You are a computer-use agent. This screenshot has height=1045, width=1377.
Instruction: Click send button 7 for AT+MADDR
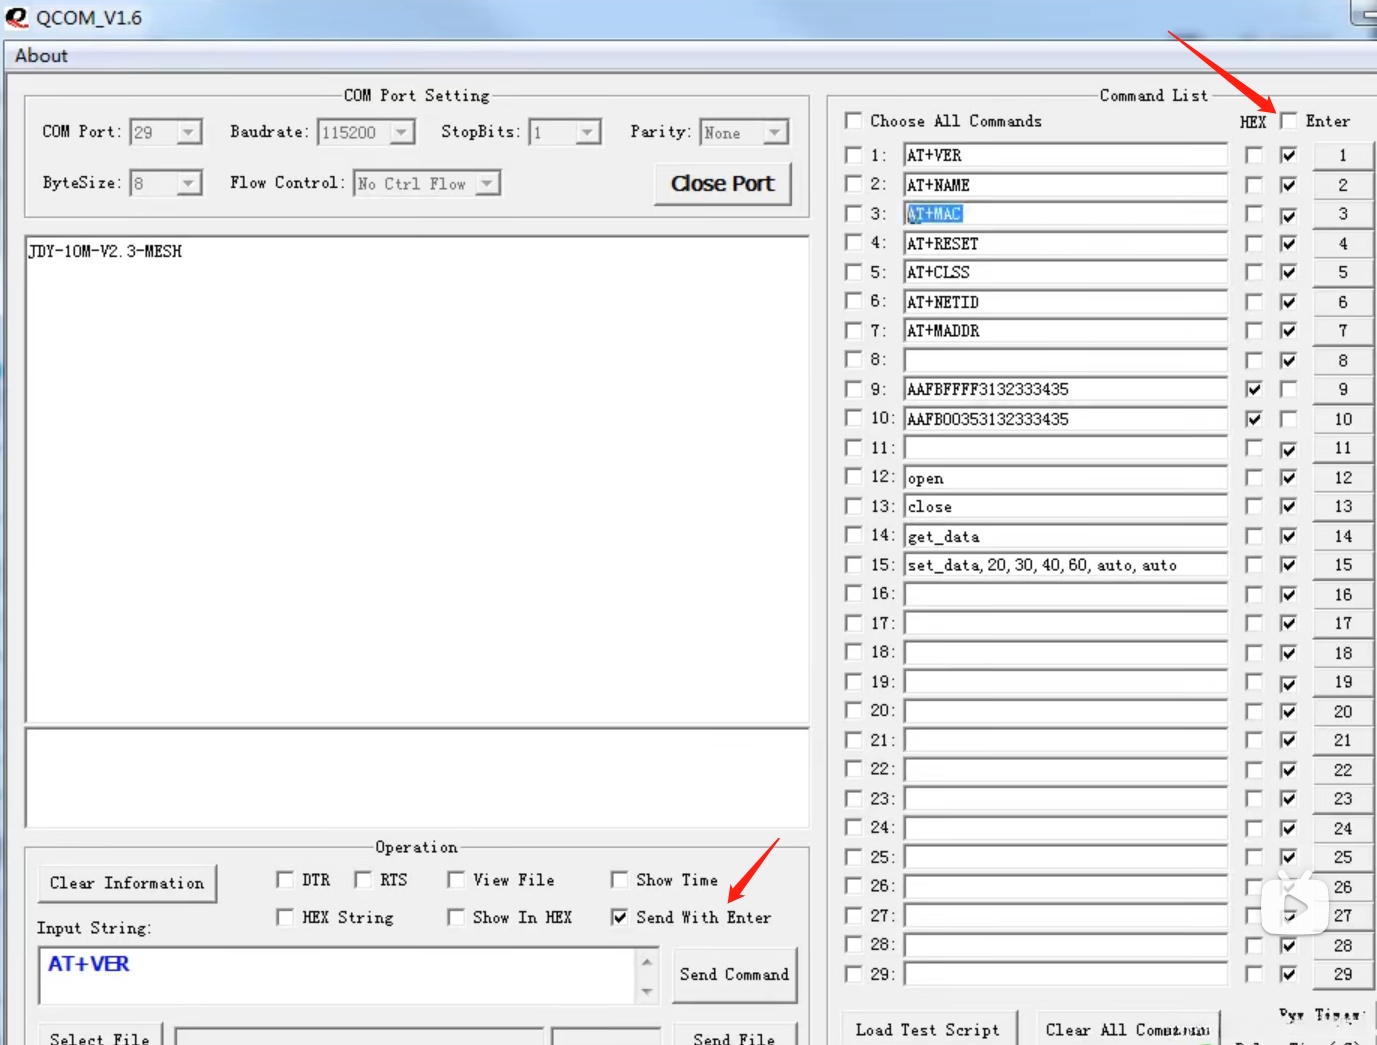[x=1343, y=331]
